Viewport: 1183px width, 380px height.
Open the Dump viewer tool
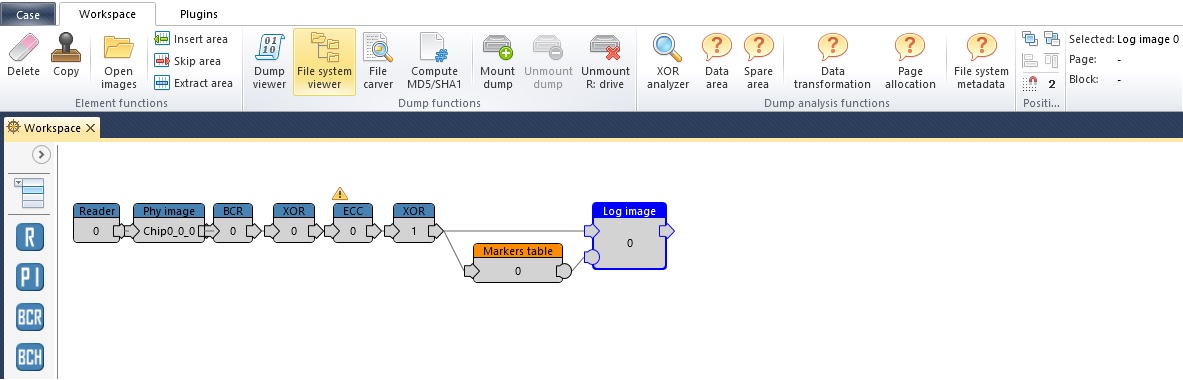coord(269,62)
